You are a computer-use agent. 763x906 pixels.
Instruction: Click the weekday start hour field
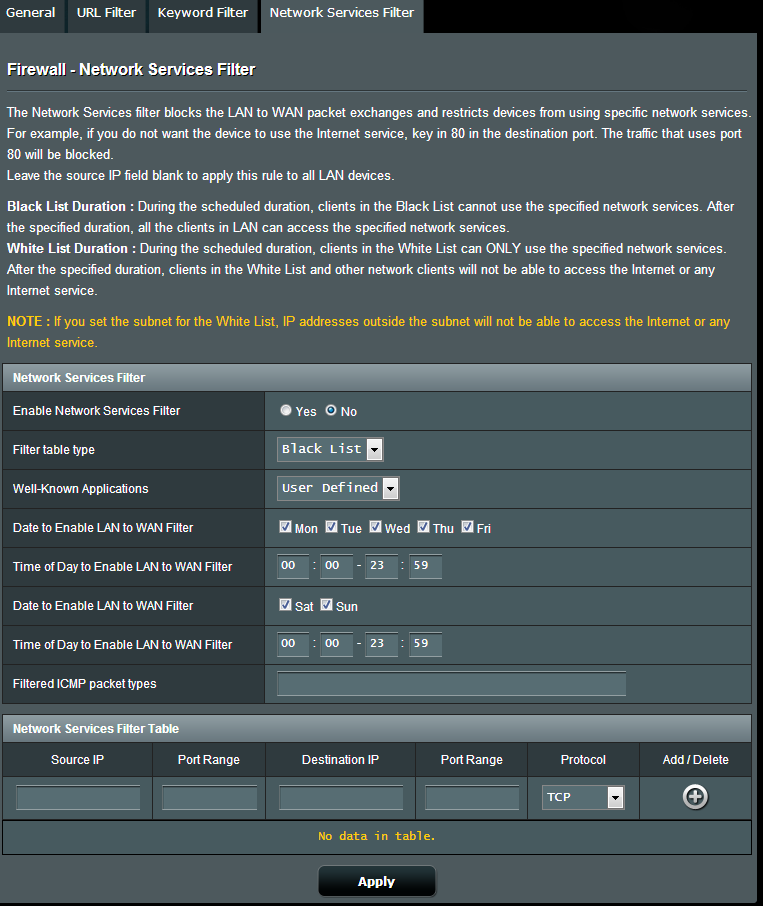293,566
